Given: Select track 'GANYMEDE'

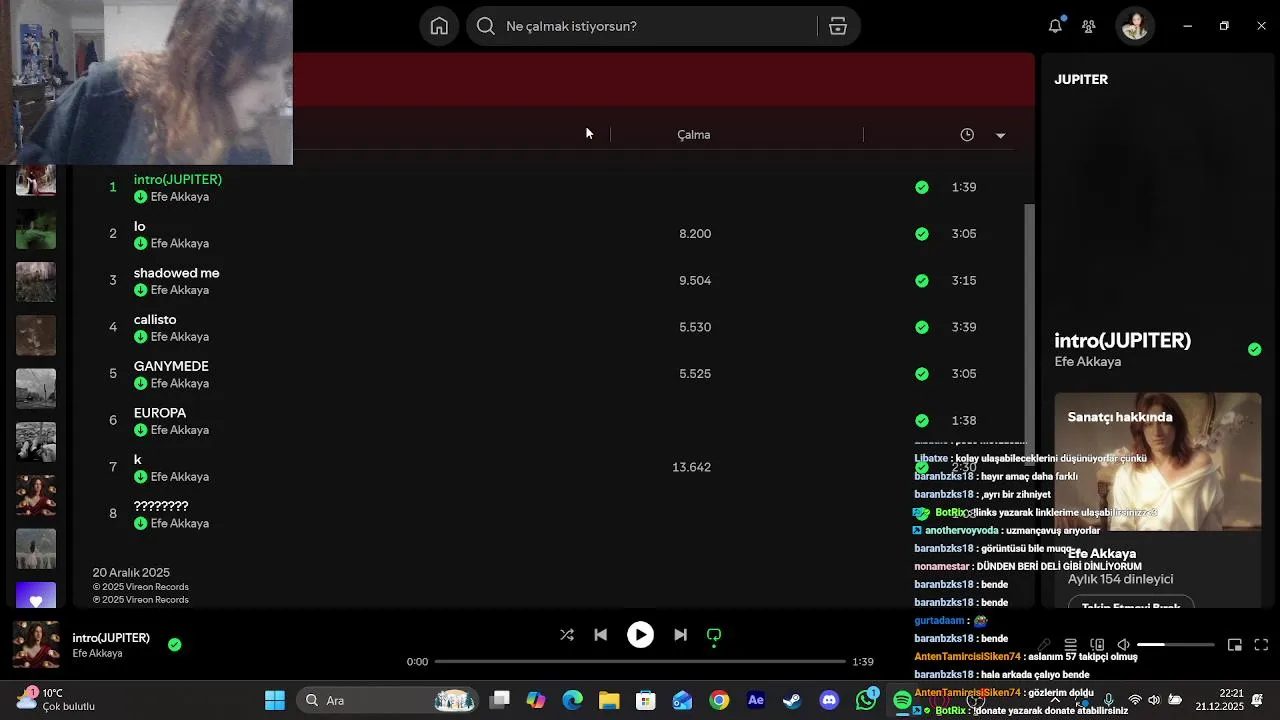Looking at the screenshot, I should 171,366.
